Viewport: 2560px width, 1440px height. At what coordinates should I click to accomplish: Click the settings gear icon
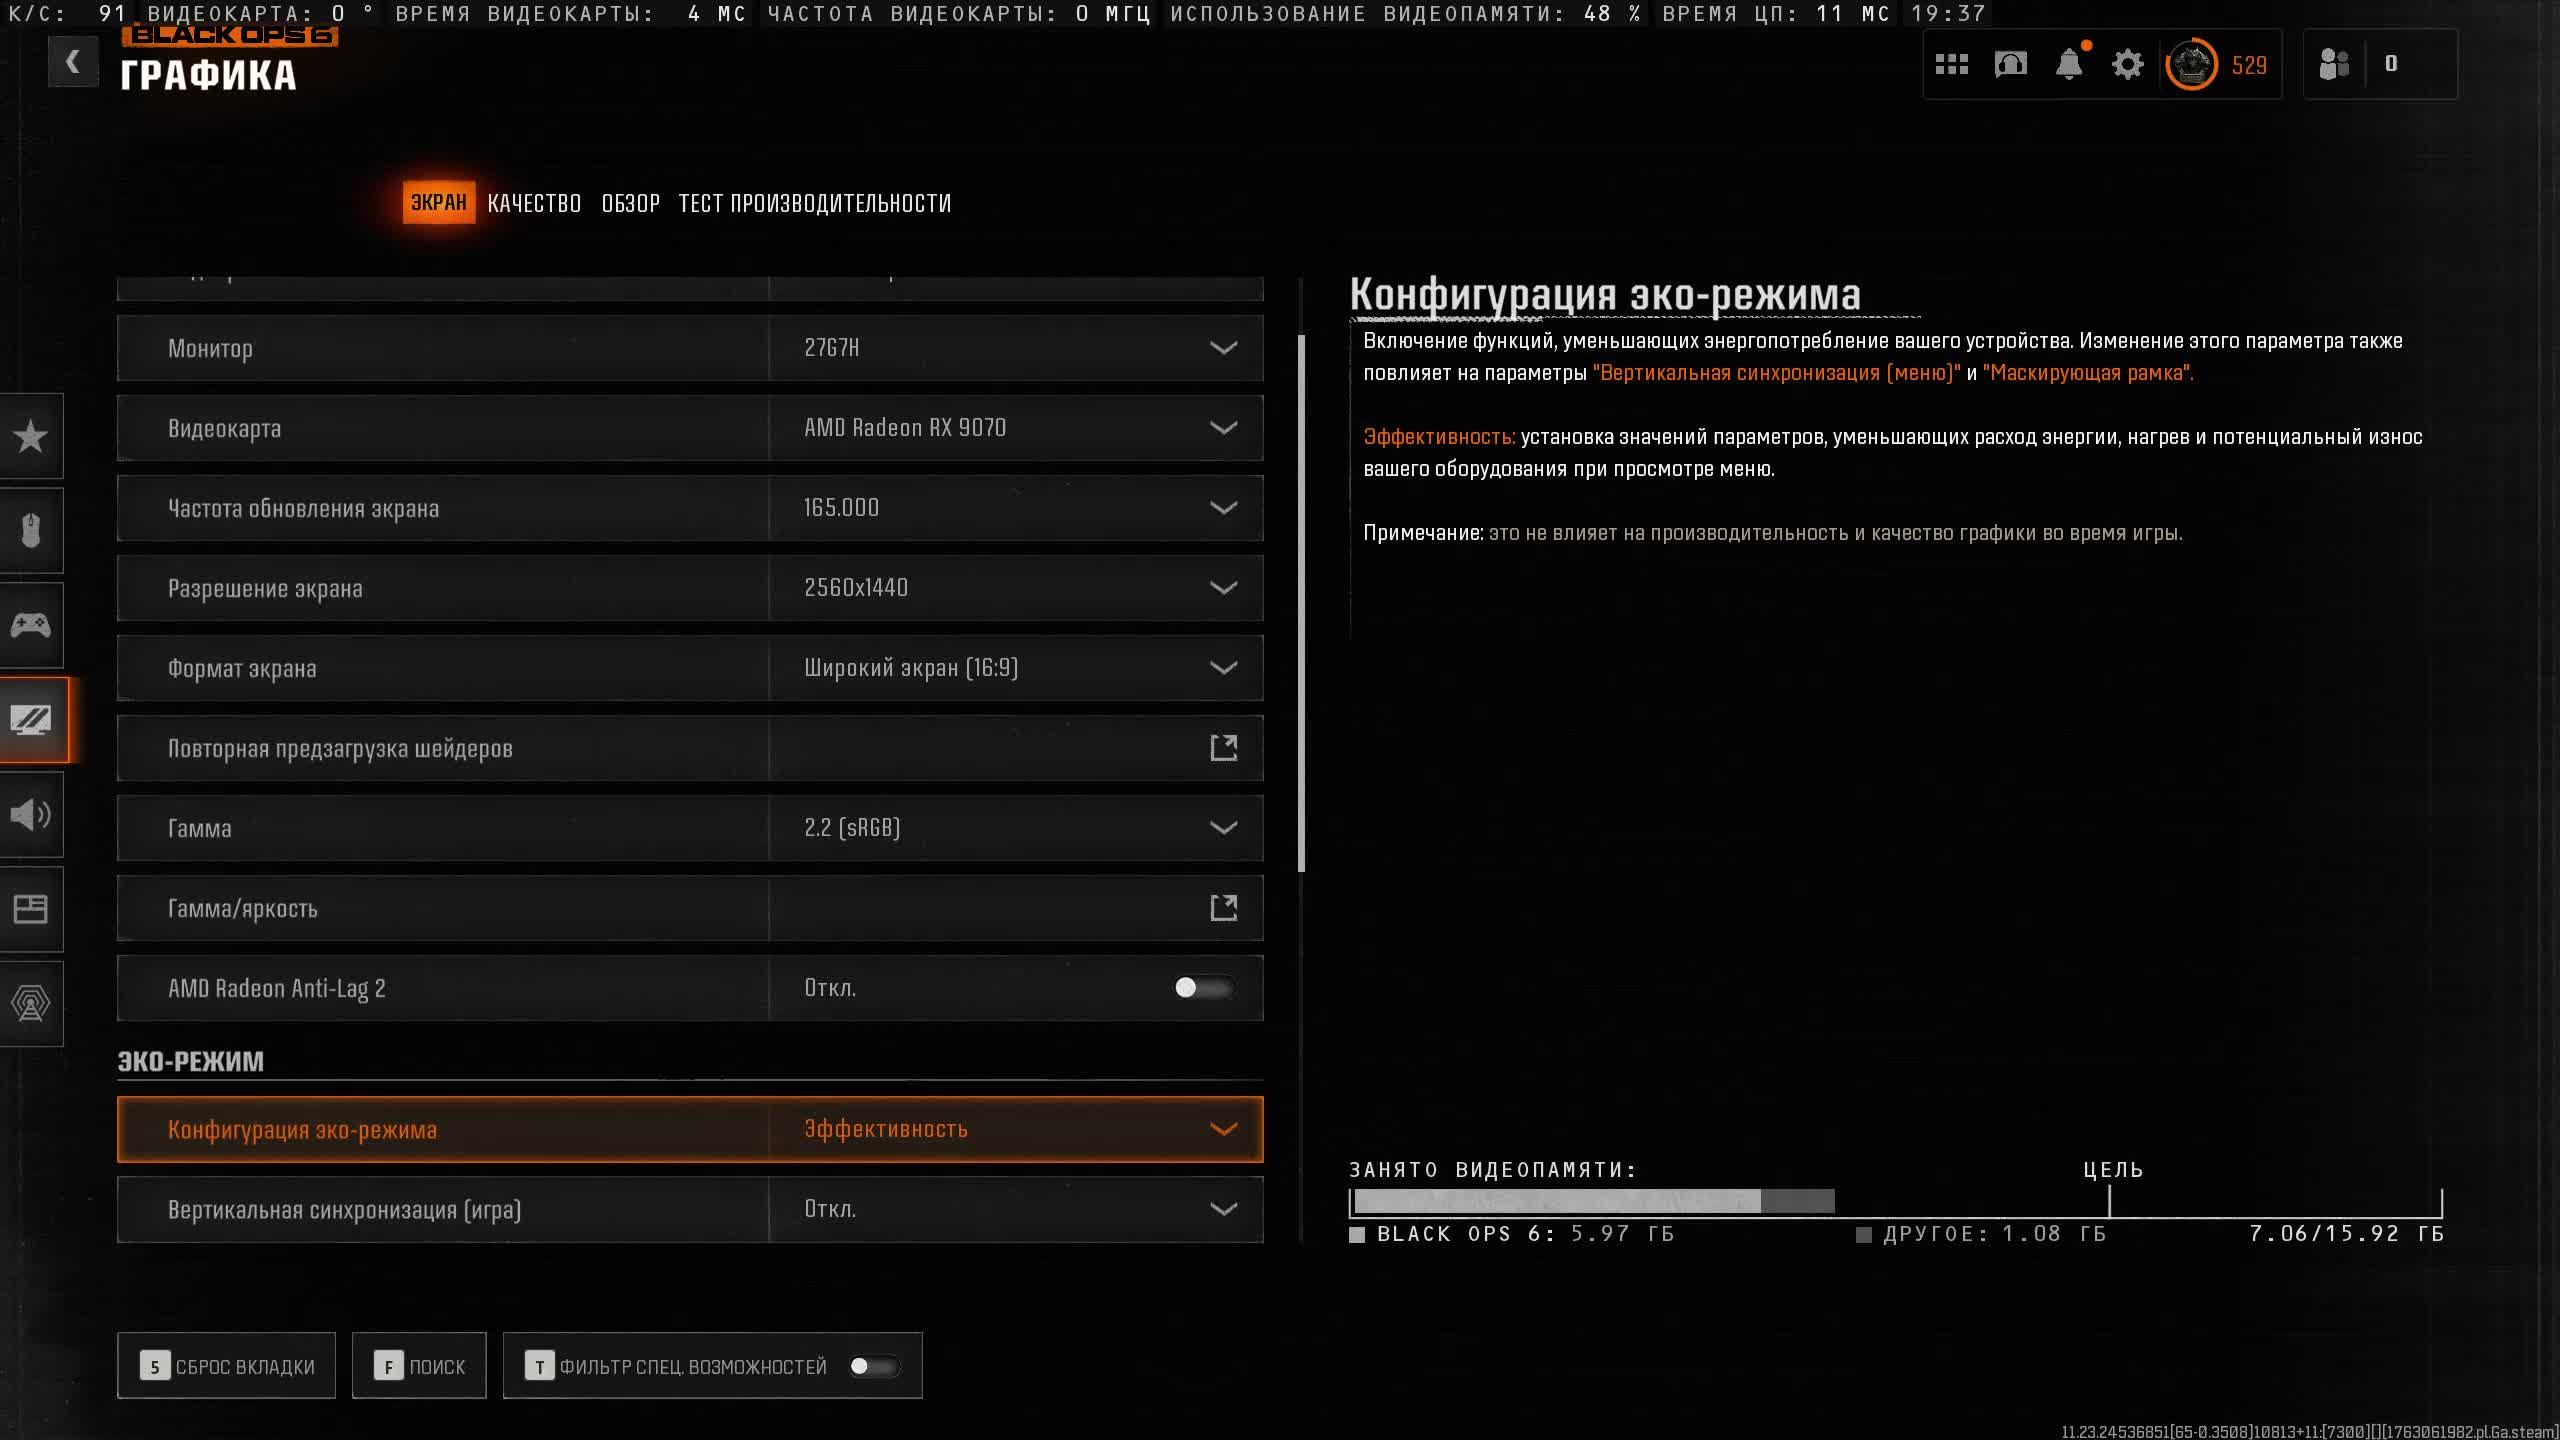(2127, 65)
